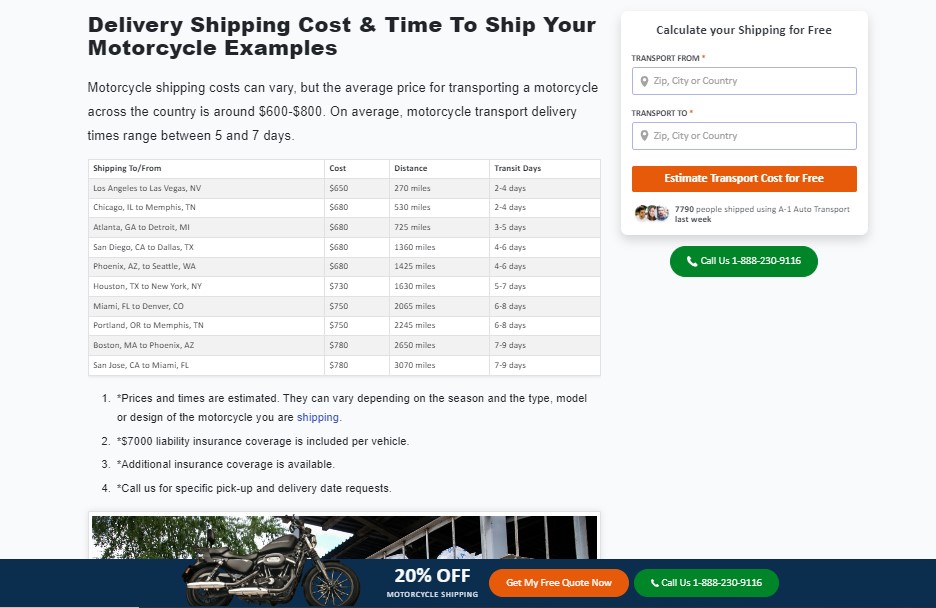Select the Los Angeles to Las Vegas row
The height and width of the screenshot is (608, 936).
point(344,188)
